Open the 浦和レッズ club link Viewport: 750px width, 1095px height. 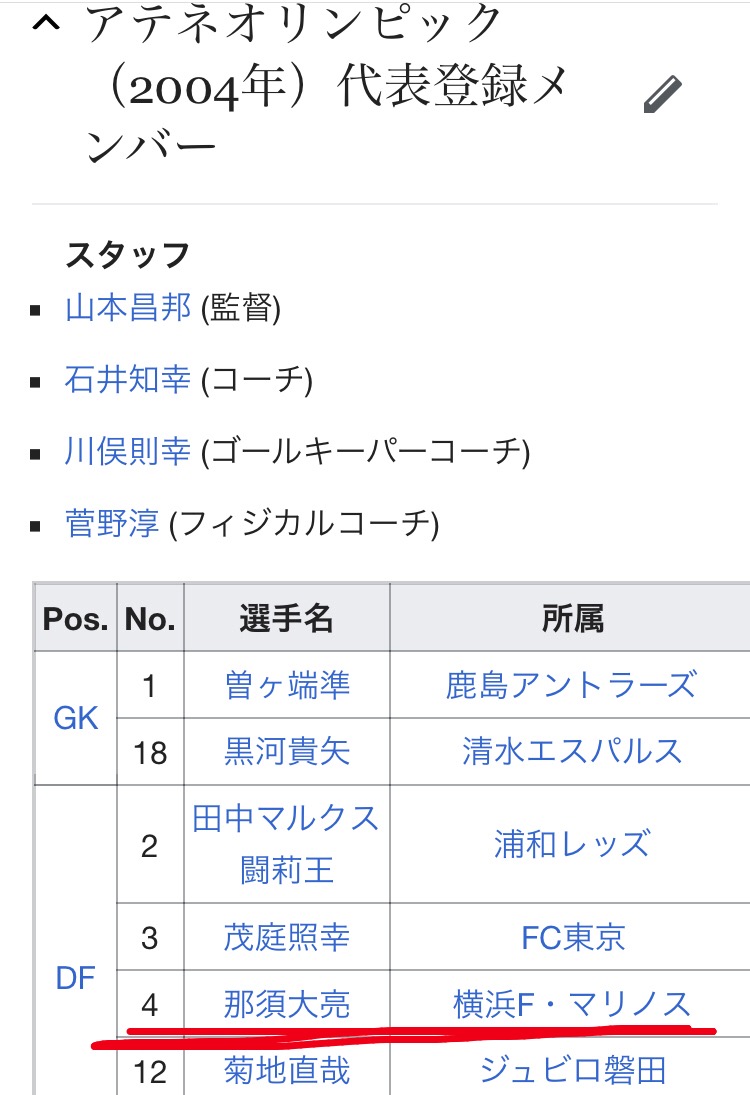[x=571, y=844]
